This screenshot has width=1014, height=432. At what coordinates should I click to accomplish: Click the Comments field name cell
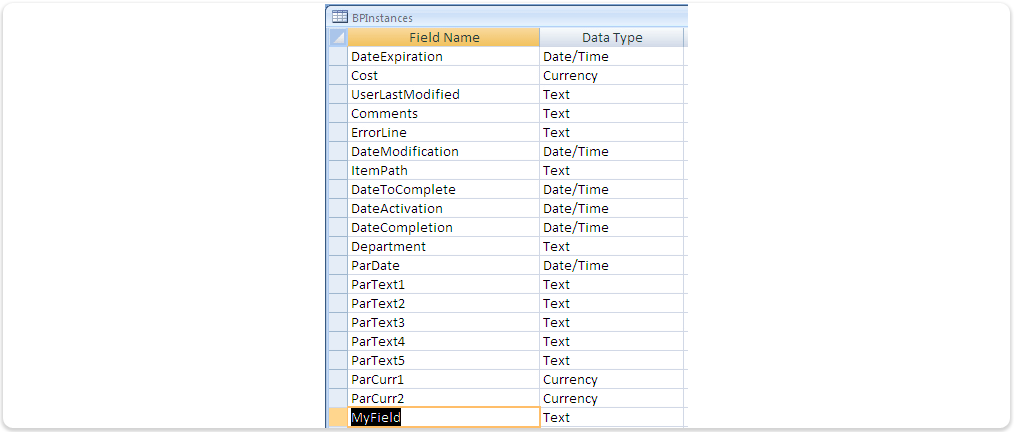(444, 114)
